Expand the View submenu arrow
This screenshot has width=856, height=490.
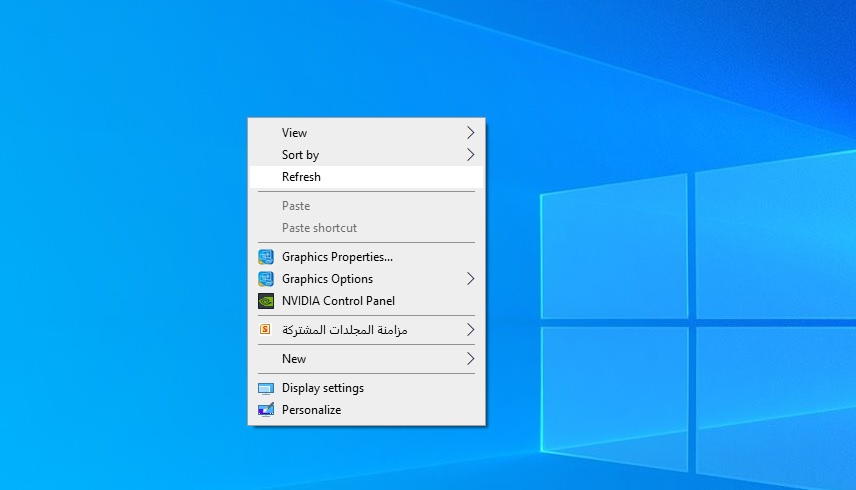[471, 133]
